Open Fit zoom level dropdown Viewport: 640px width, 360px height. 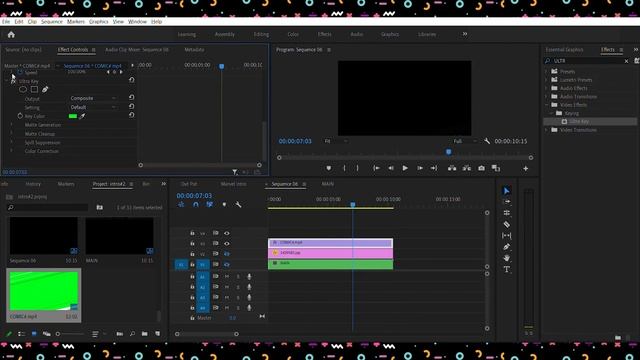(x=336, y=141)
